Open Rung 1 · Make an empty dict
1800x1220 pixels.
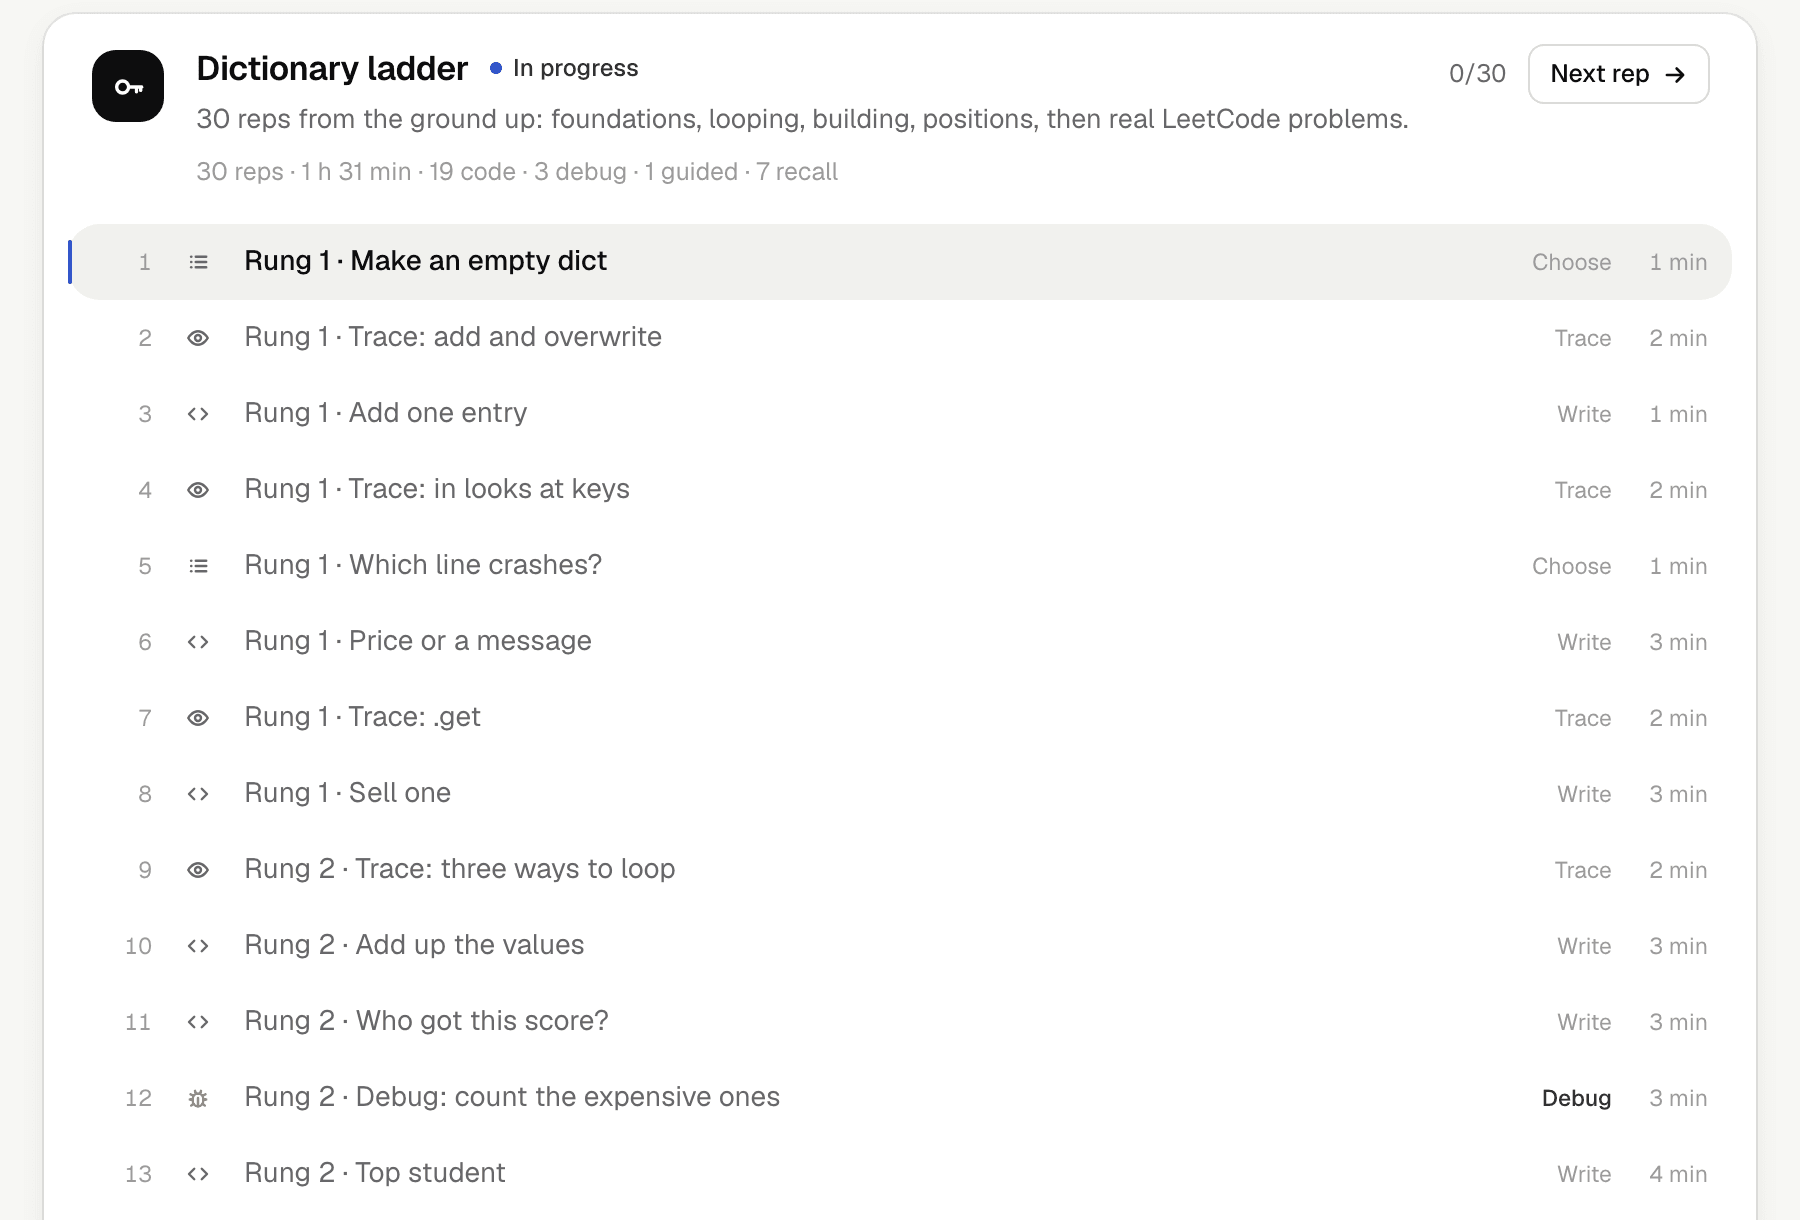pyautogui.click(x=900, y=262)
